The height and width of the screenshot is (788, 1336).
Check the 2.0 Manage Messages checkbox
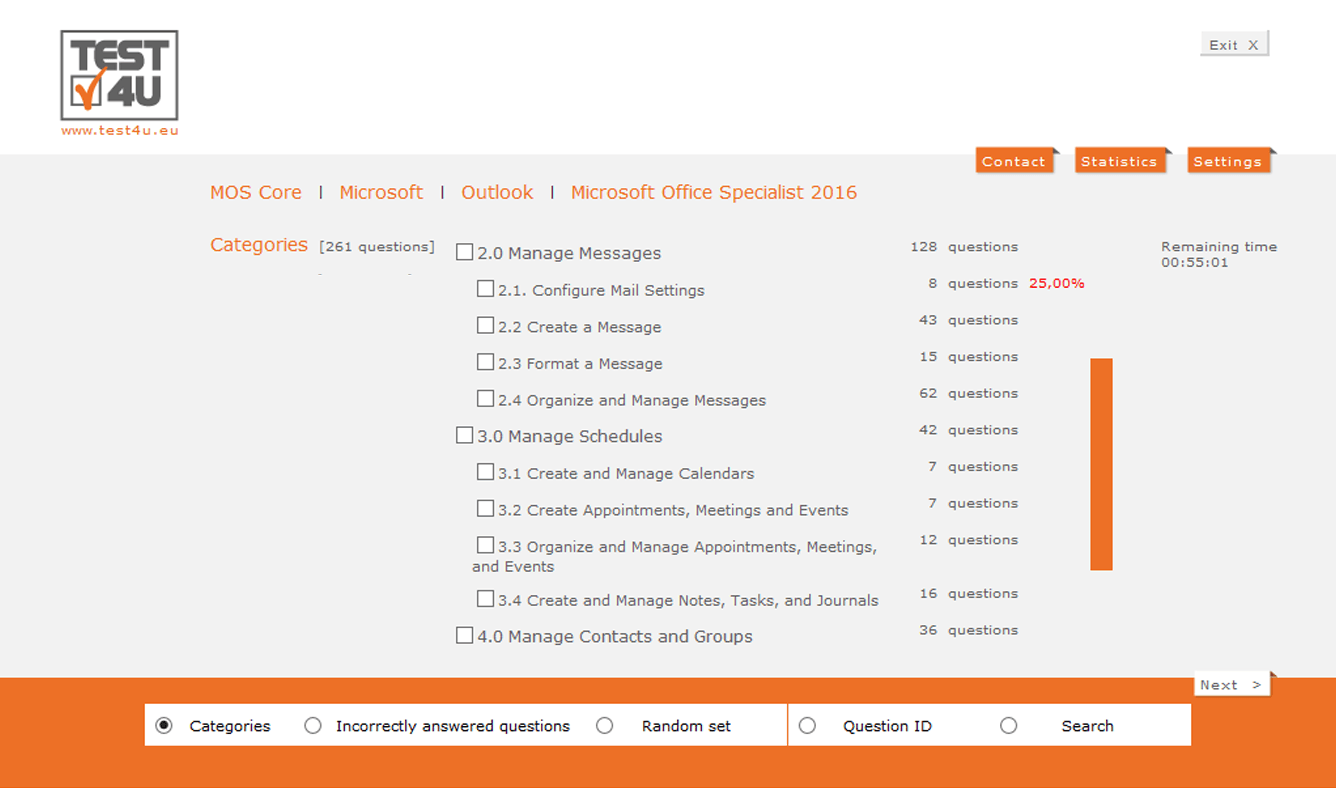[x=464, y=252]
